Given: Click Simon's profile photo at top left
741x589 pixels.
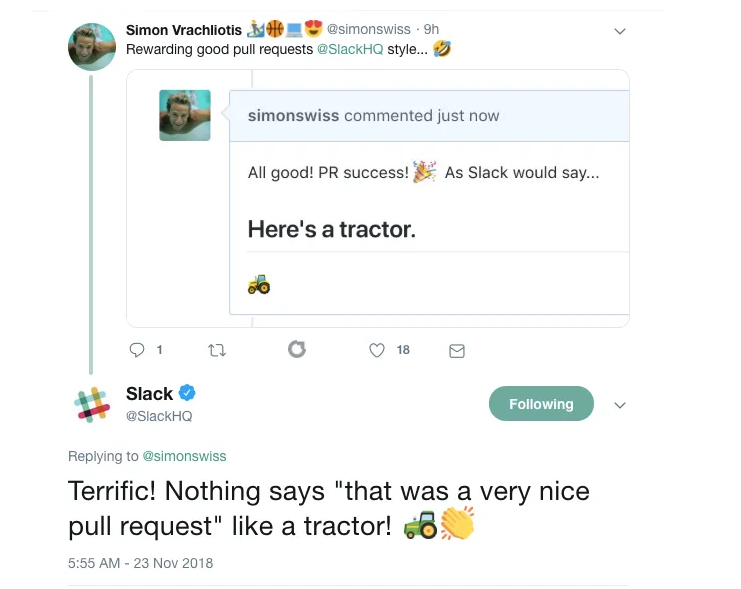Looking at the screenshot, I should 92,46.
